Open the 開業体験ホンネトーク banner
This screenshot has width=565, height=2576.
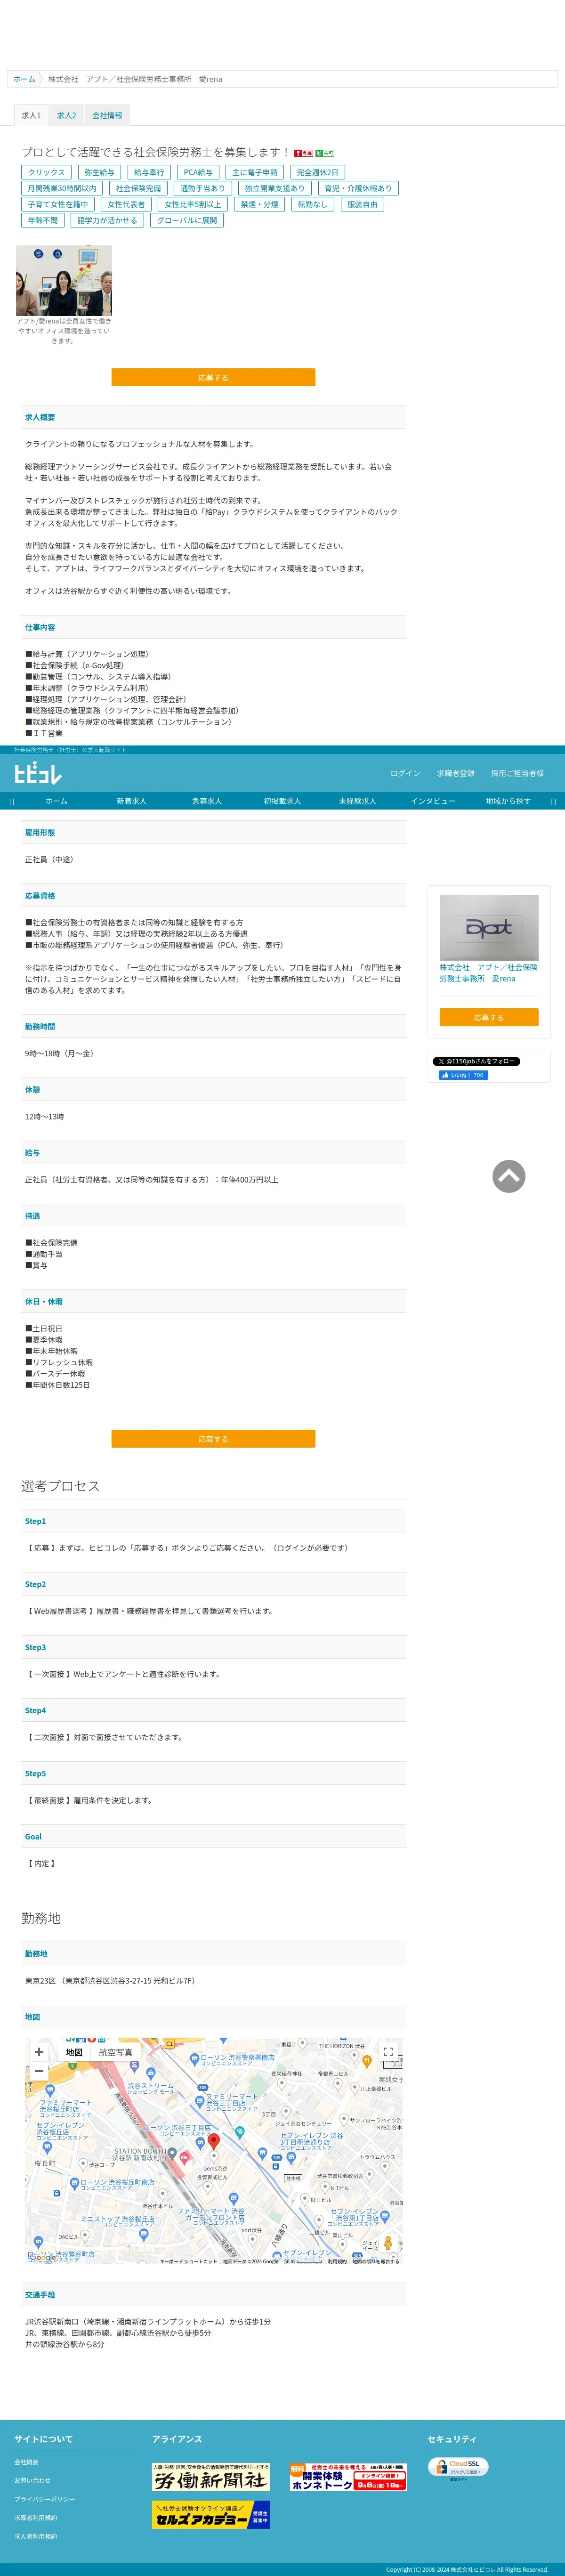pyautogui.click(x=348, y=2477)
